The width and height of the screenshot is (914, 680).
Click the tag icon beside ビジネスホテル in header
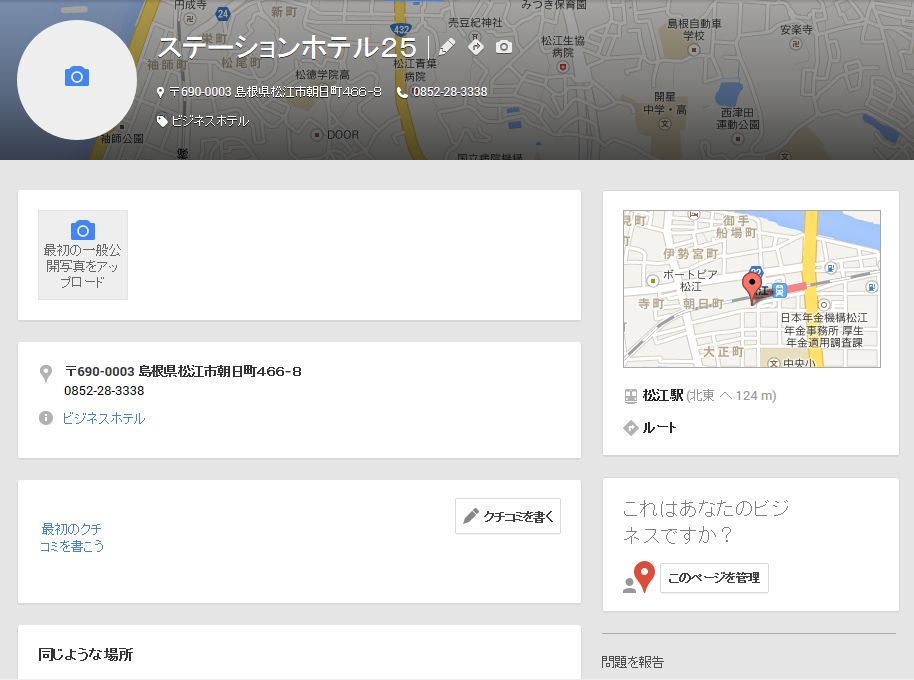pos(162,121)
